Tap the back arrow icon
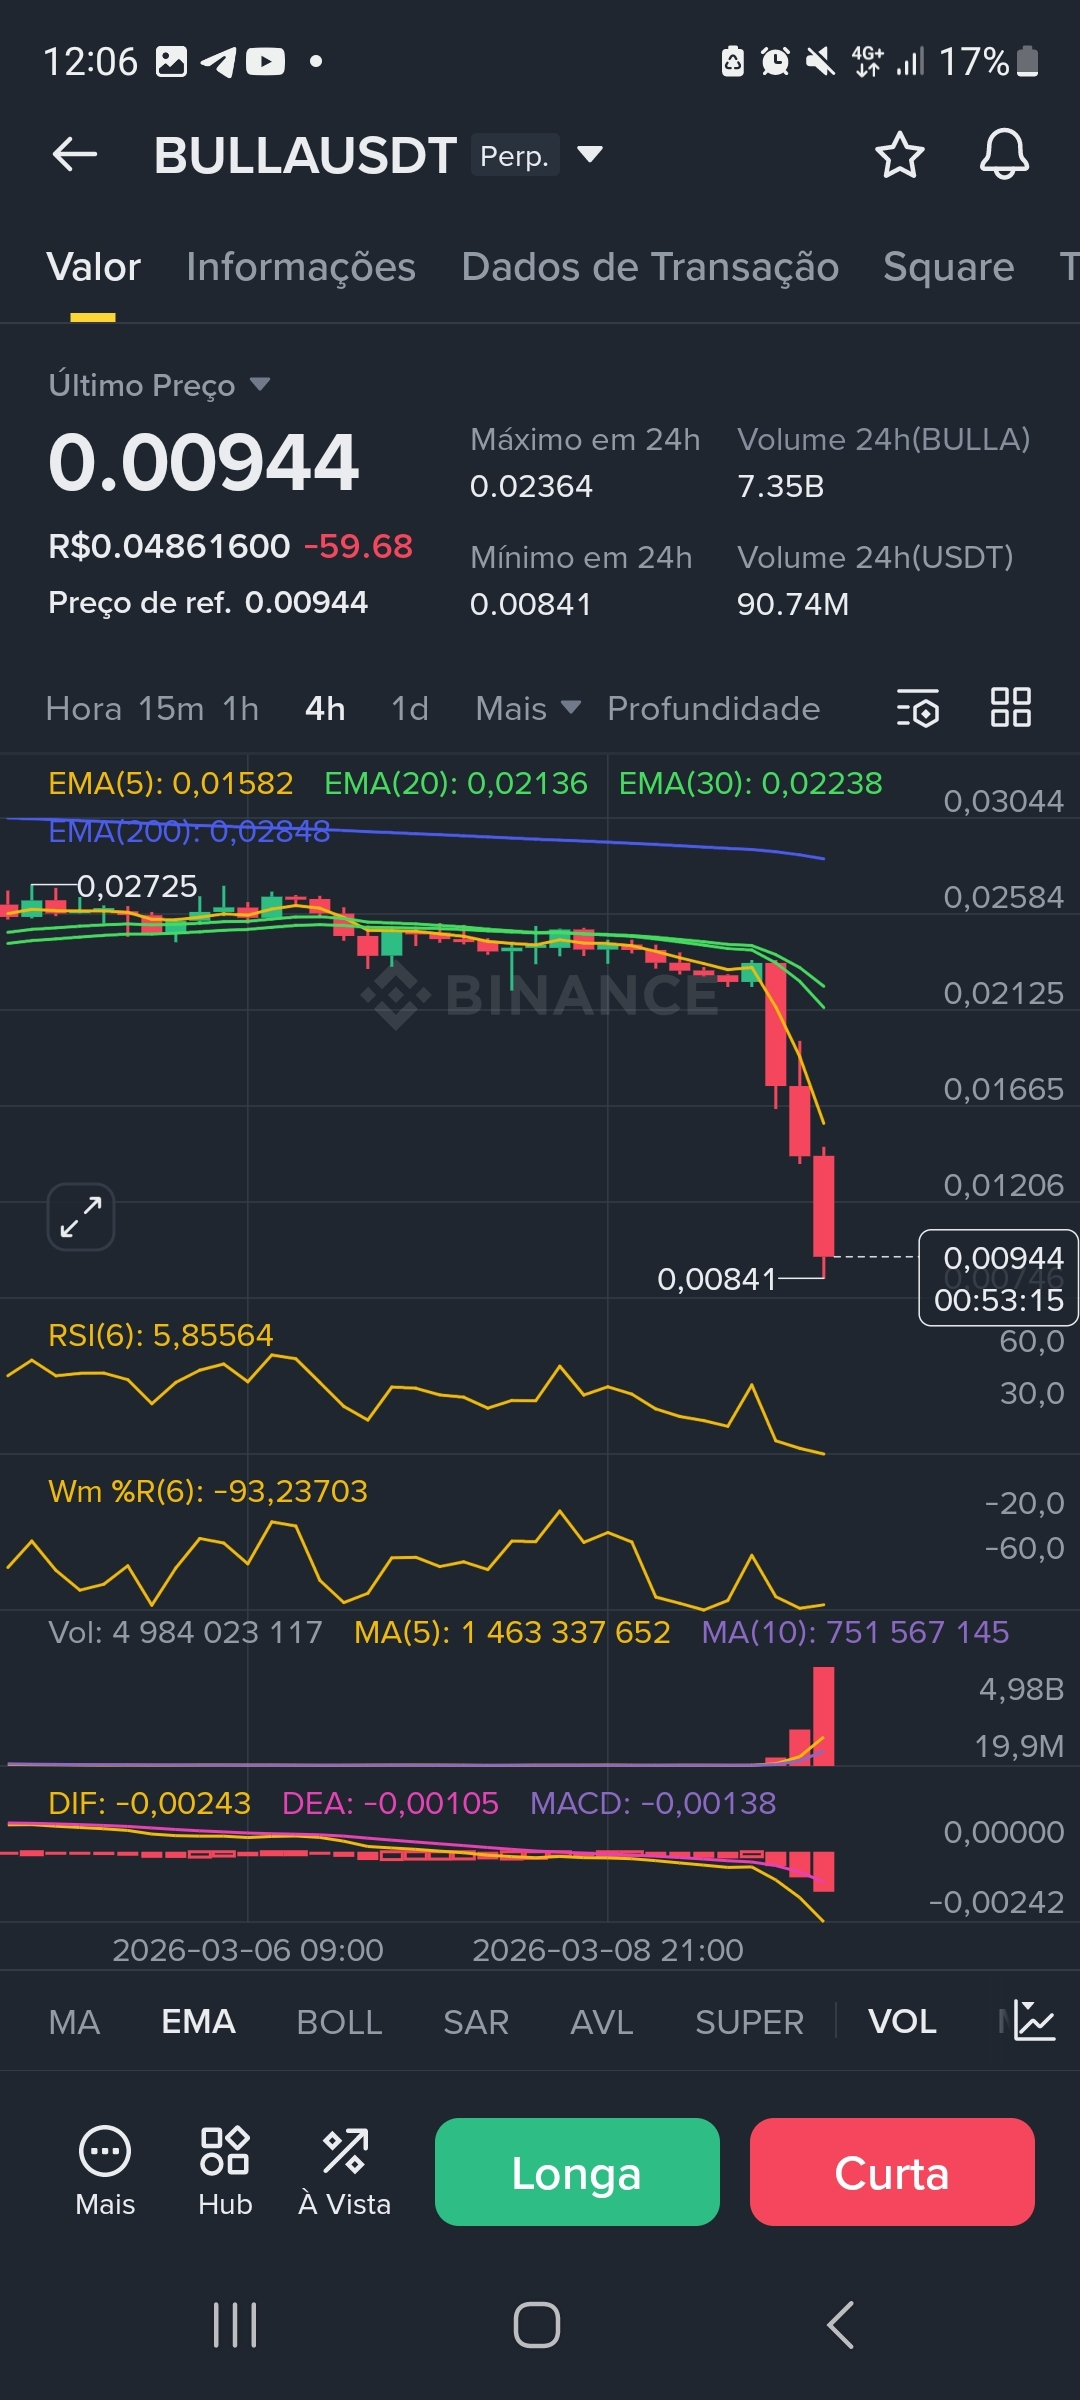Viewport: 1080px width, 2400px height. click(74, 155)
